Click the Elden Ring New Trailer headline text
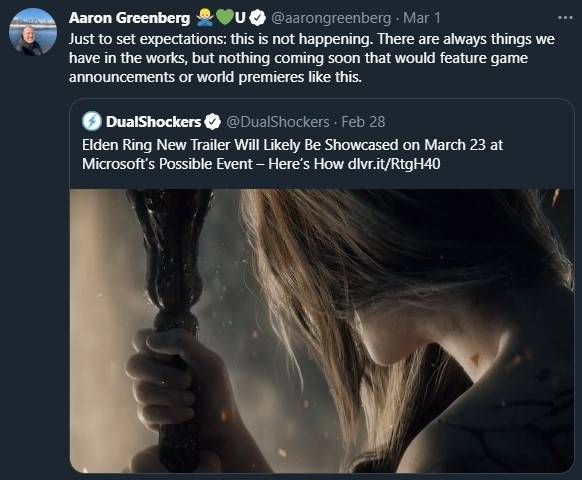 [x=292, y=145]
